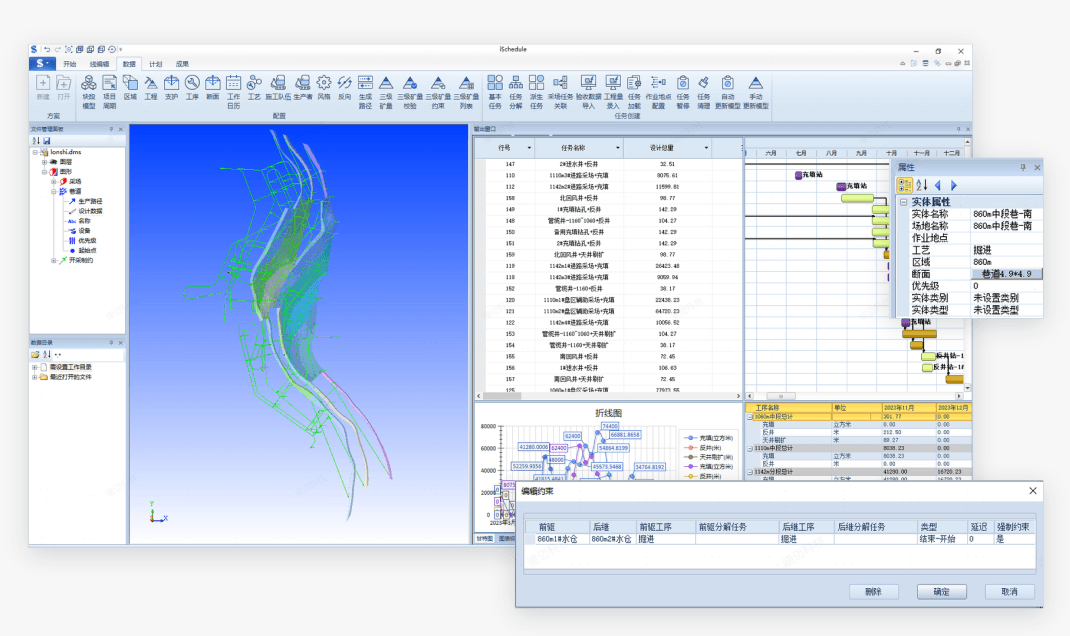Open the 块段模型 block model tool
Viewport: 1070px width, 636px height.
pos(89,91)
